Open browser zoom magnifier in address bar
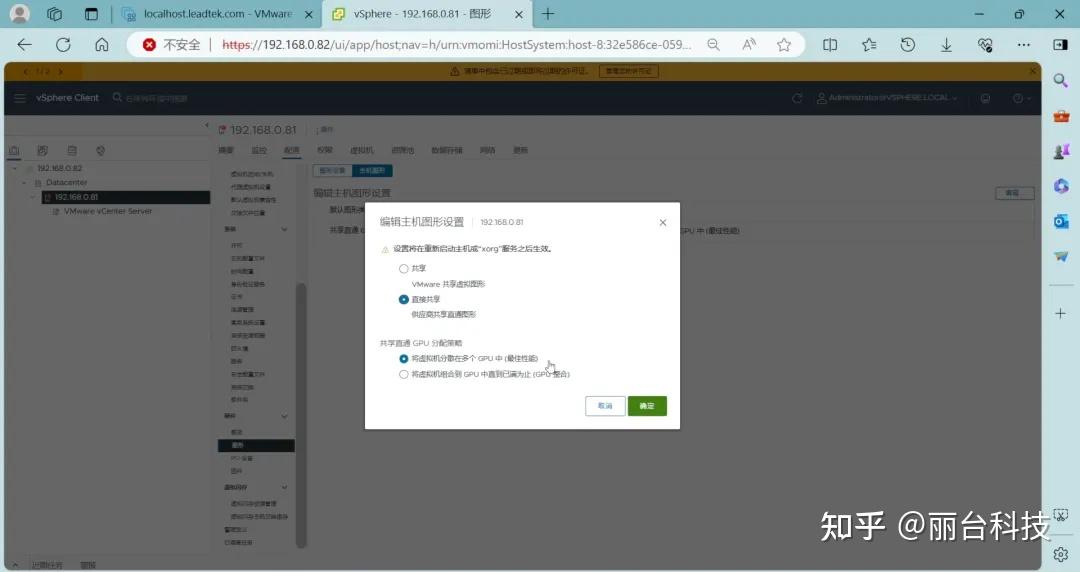1080x572 pixels. coord(714,45)
